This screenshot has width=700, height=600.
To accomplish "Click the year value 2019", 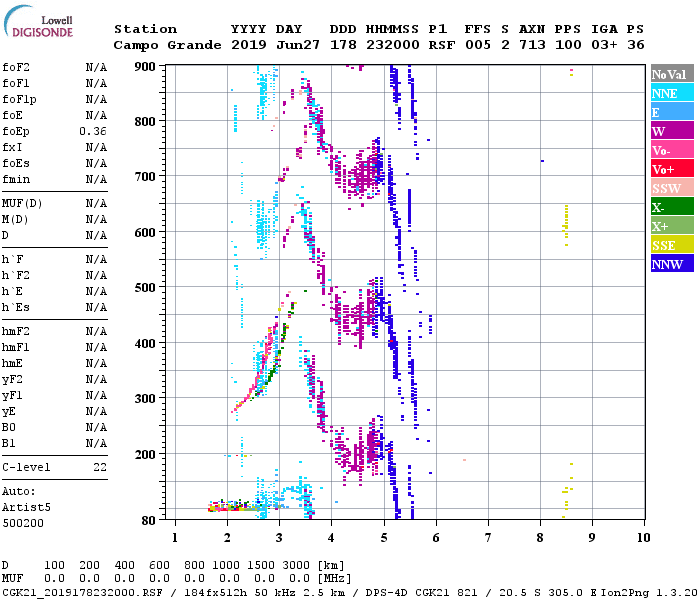I will tap(249, 45).
